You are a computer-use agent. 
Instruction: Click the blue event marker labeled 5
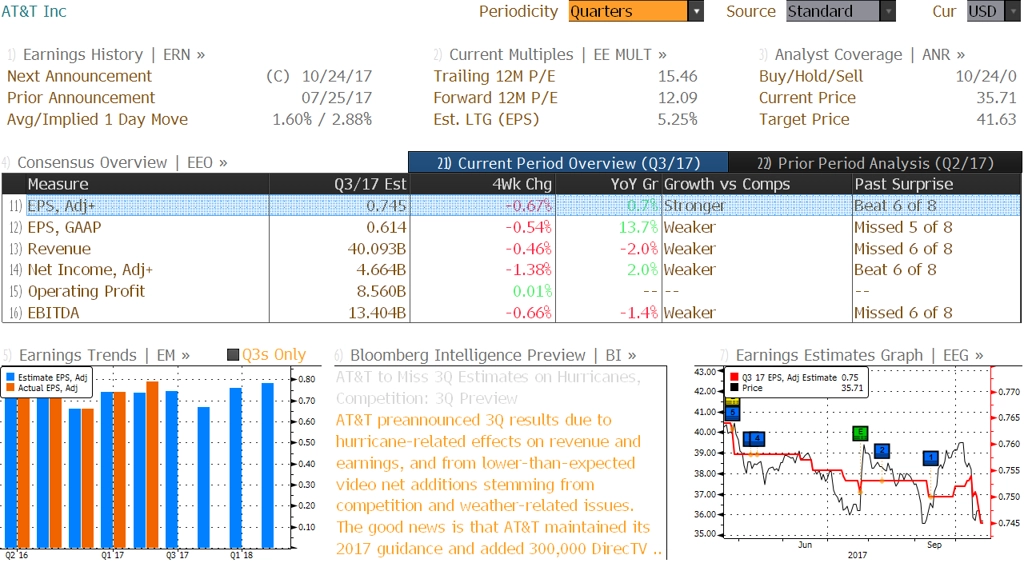tap(732, 413)
